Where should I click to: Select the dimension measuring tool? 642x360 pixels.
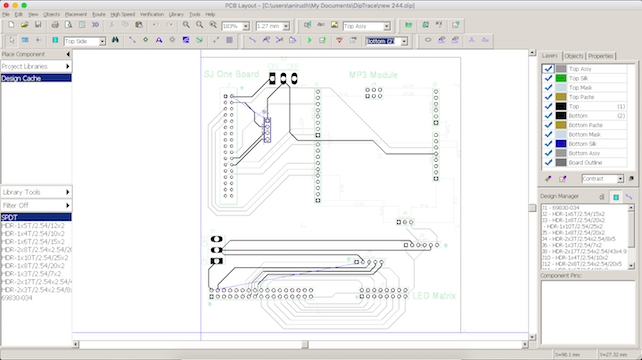(x=216, y=40)
